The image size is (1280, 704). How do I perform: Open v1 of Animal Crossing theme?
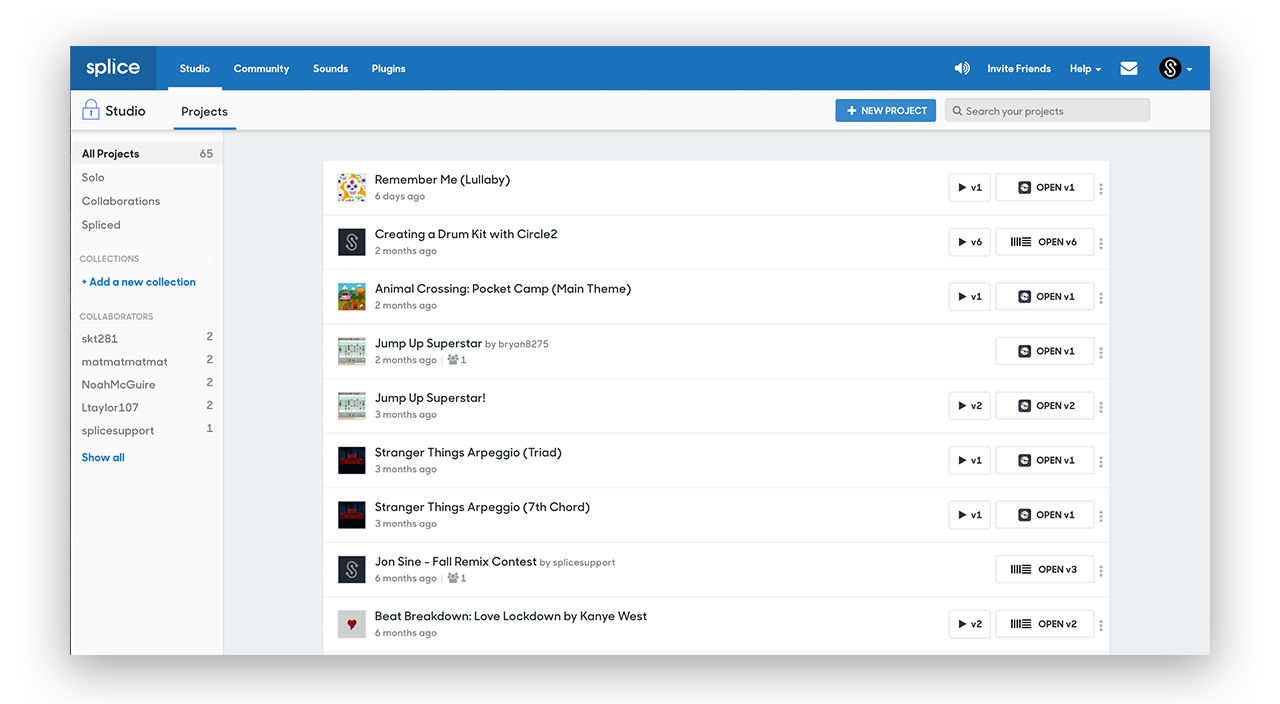[x=1045, y=296]
